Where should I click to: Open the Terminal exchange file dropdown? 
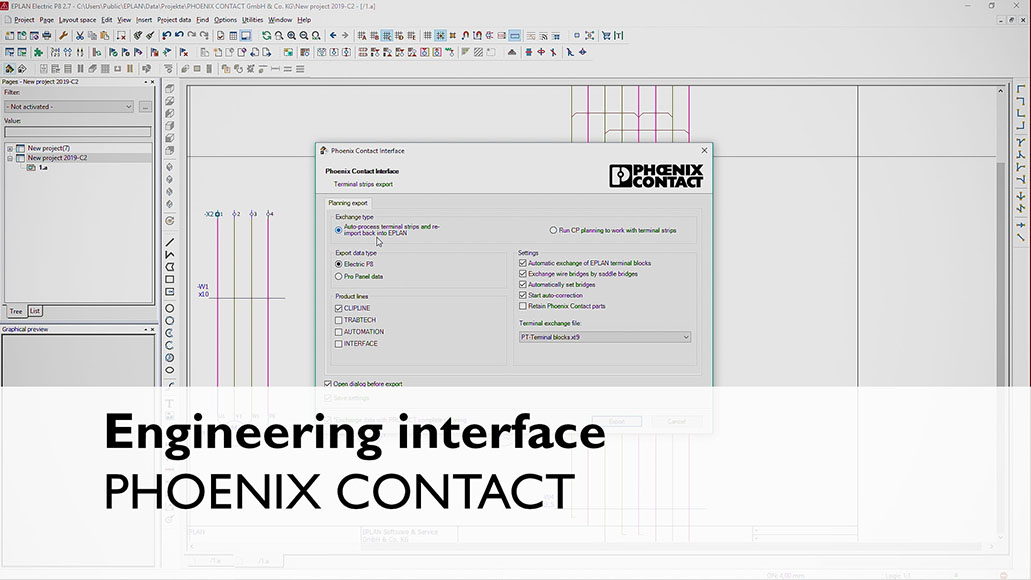(605, 337)
